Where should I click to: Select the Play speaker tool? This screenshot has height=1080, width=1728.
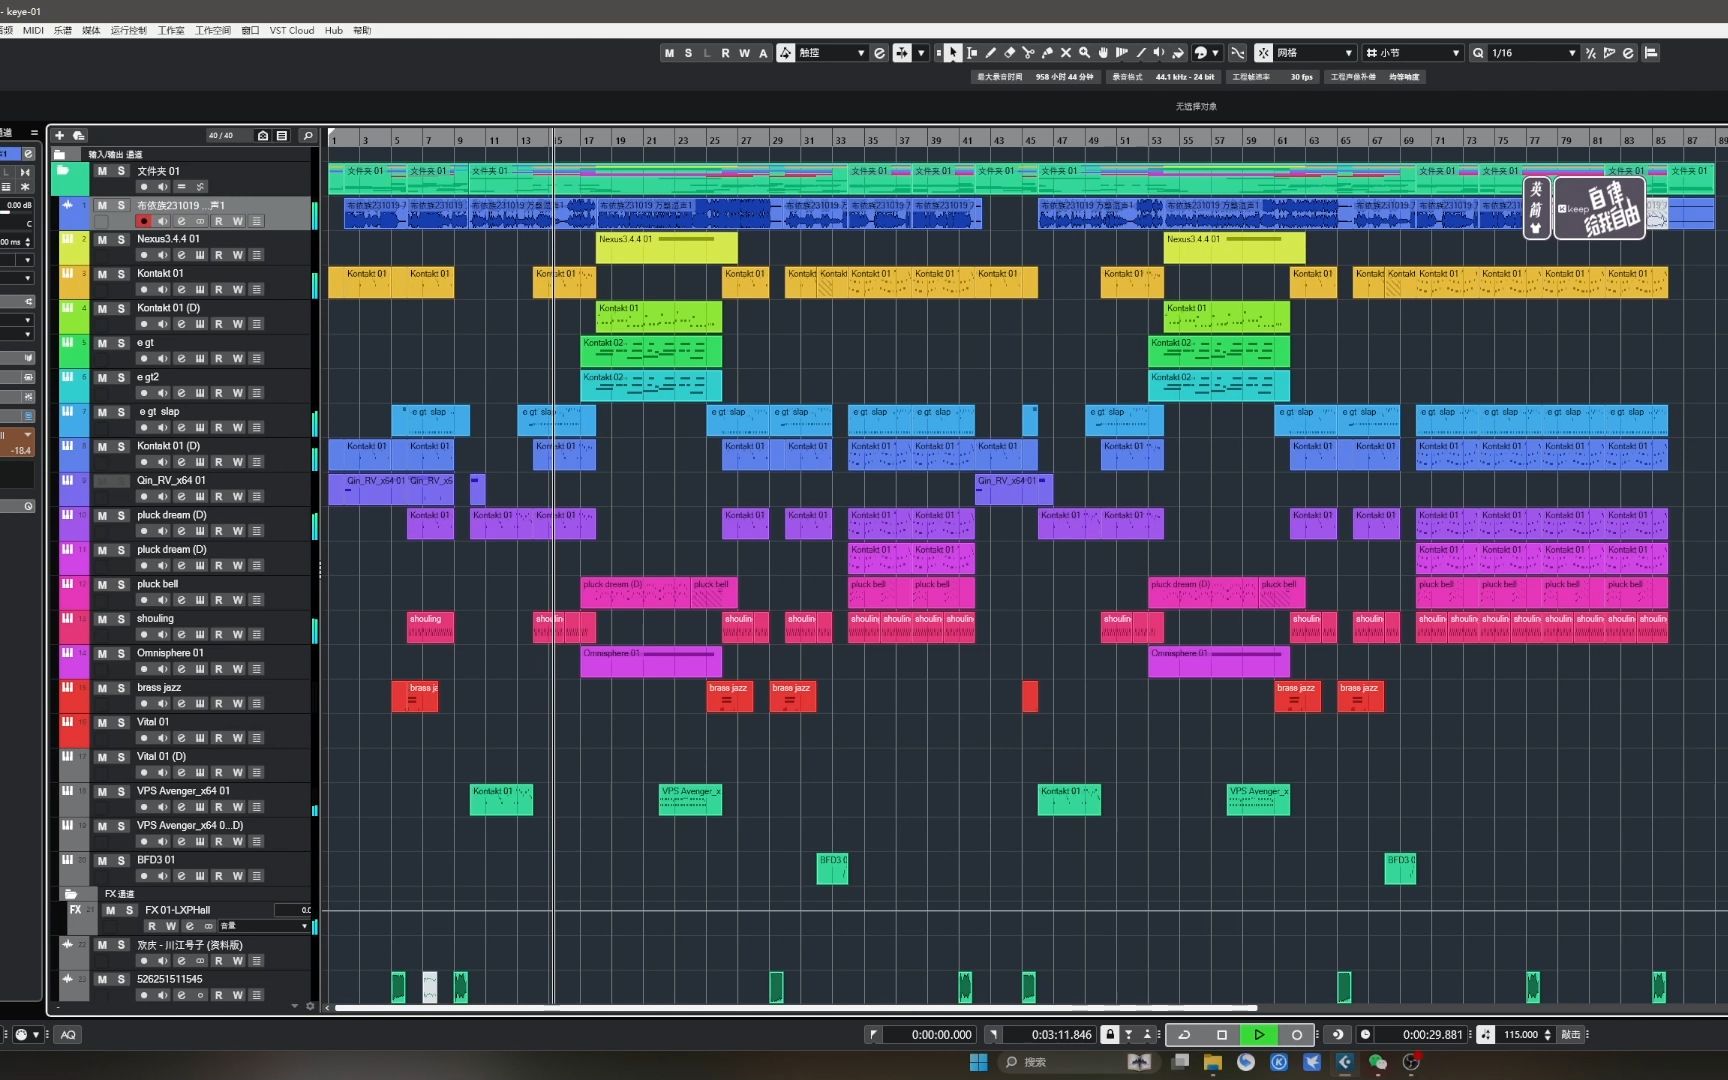click(1159, 53)
